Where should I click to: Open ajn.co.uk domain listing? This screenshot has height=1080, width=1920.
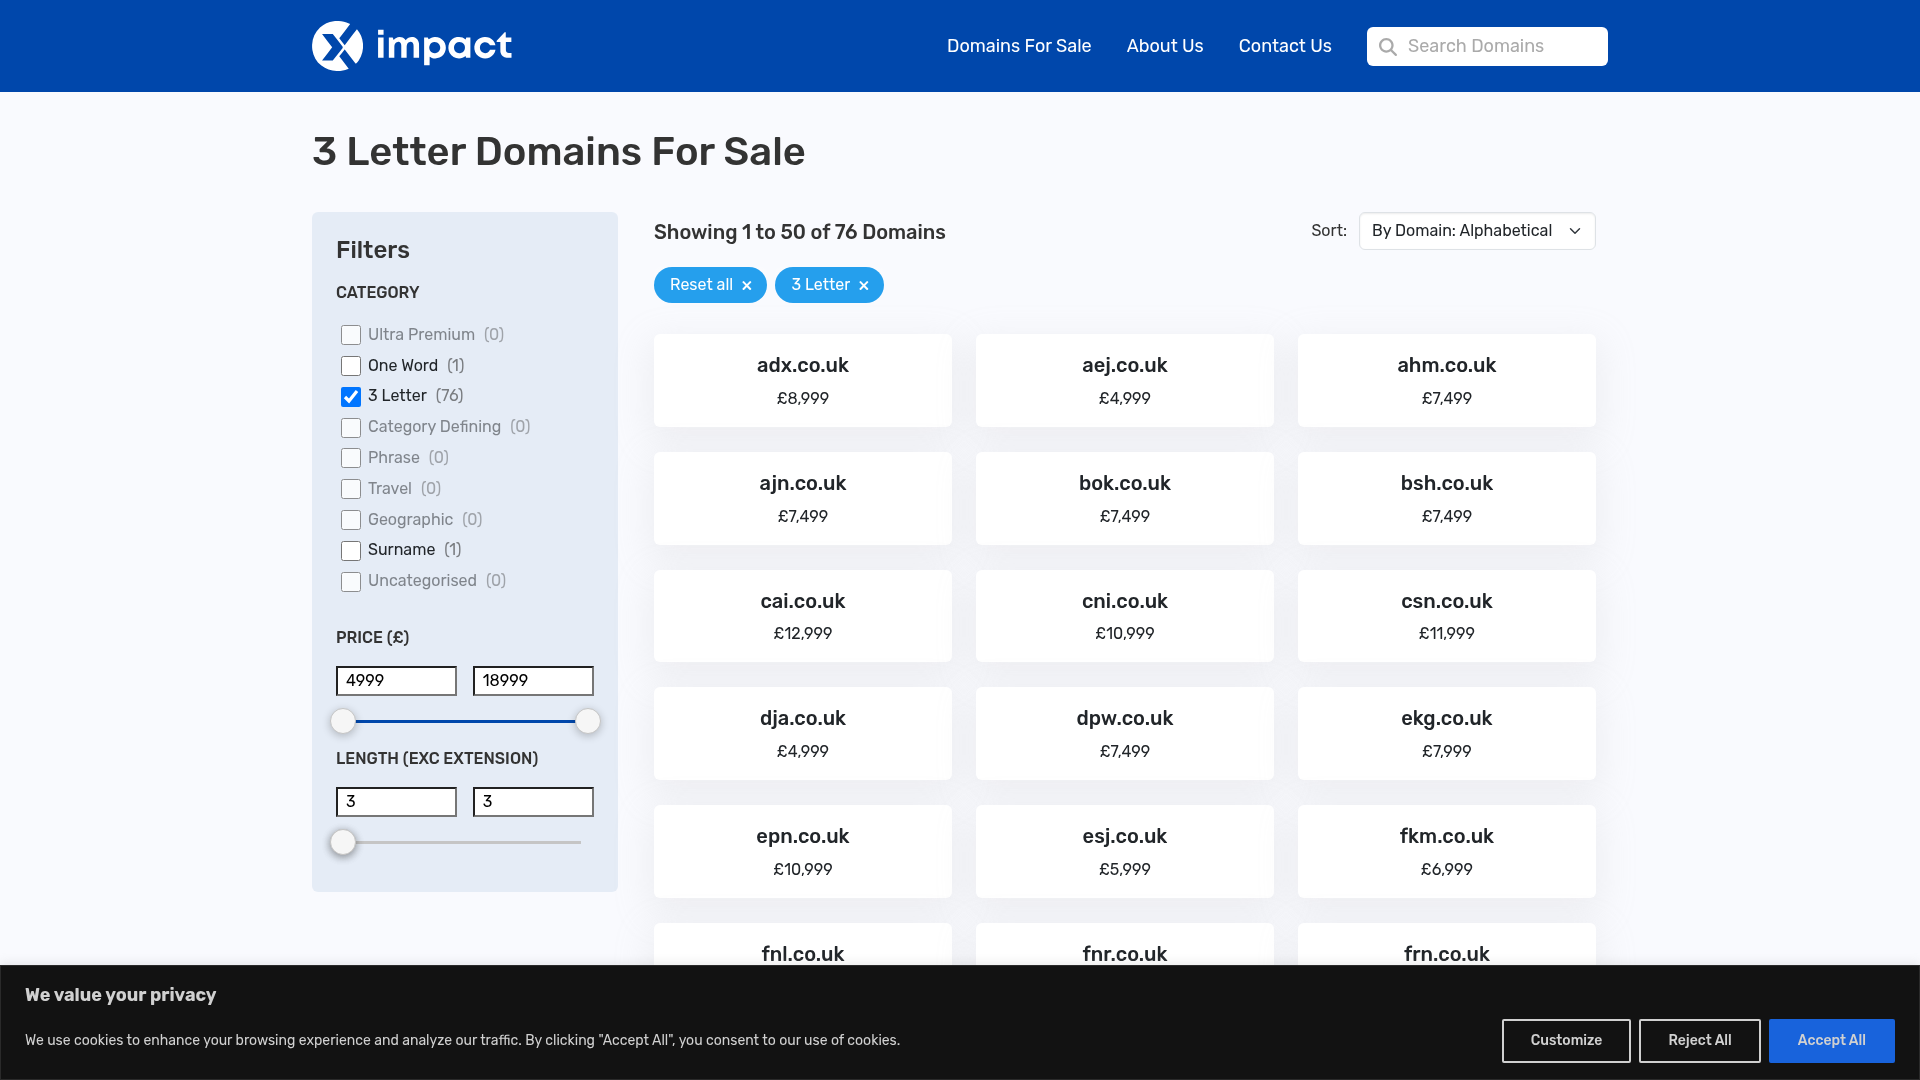[803, 498]
